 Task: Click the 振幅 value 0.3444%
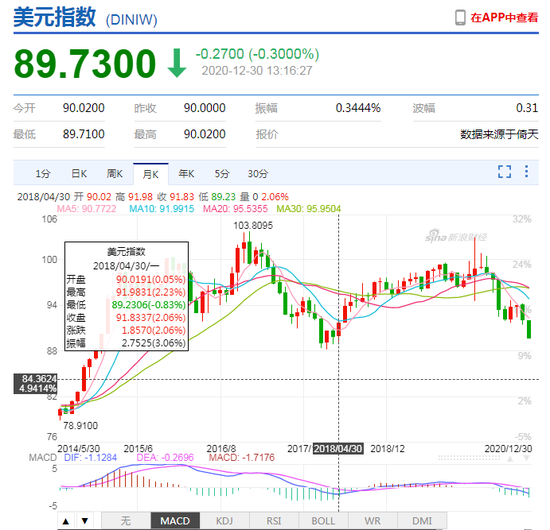[x=358, y=108]
